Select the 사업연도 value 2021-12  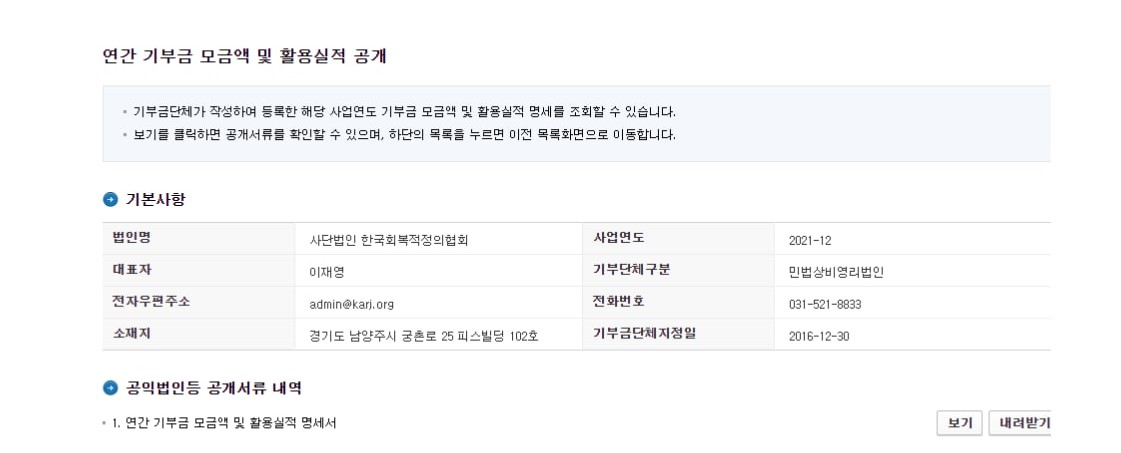click(x=810, y=240)
